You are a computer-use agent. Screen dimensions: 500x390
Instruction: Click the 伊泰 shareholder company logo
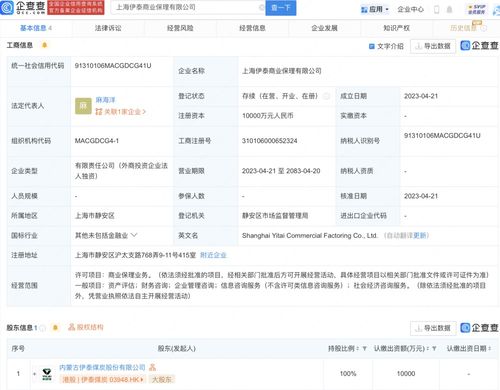[x=47, y=374]
